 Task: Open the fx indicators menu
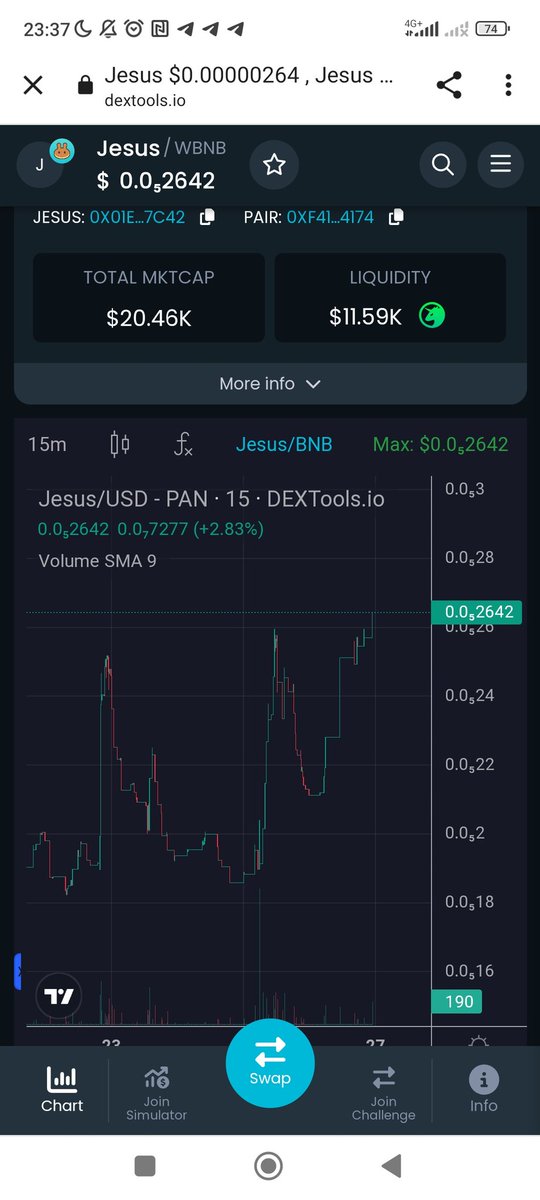pos(183,444)
